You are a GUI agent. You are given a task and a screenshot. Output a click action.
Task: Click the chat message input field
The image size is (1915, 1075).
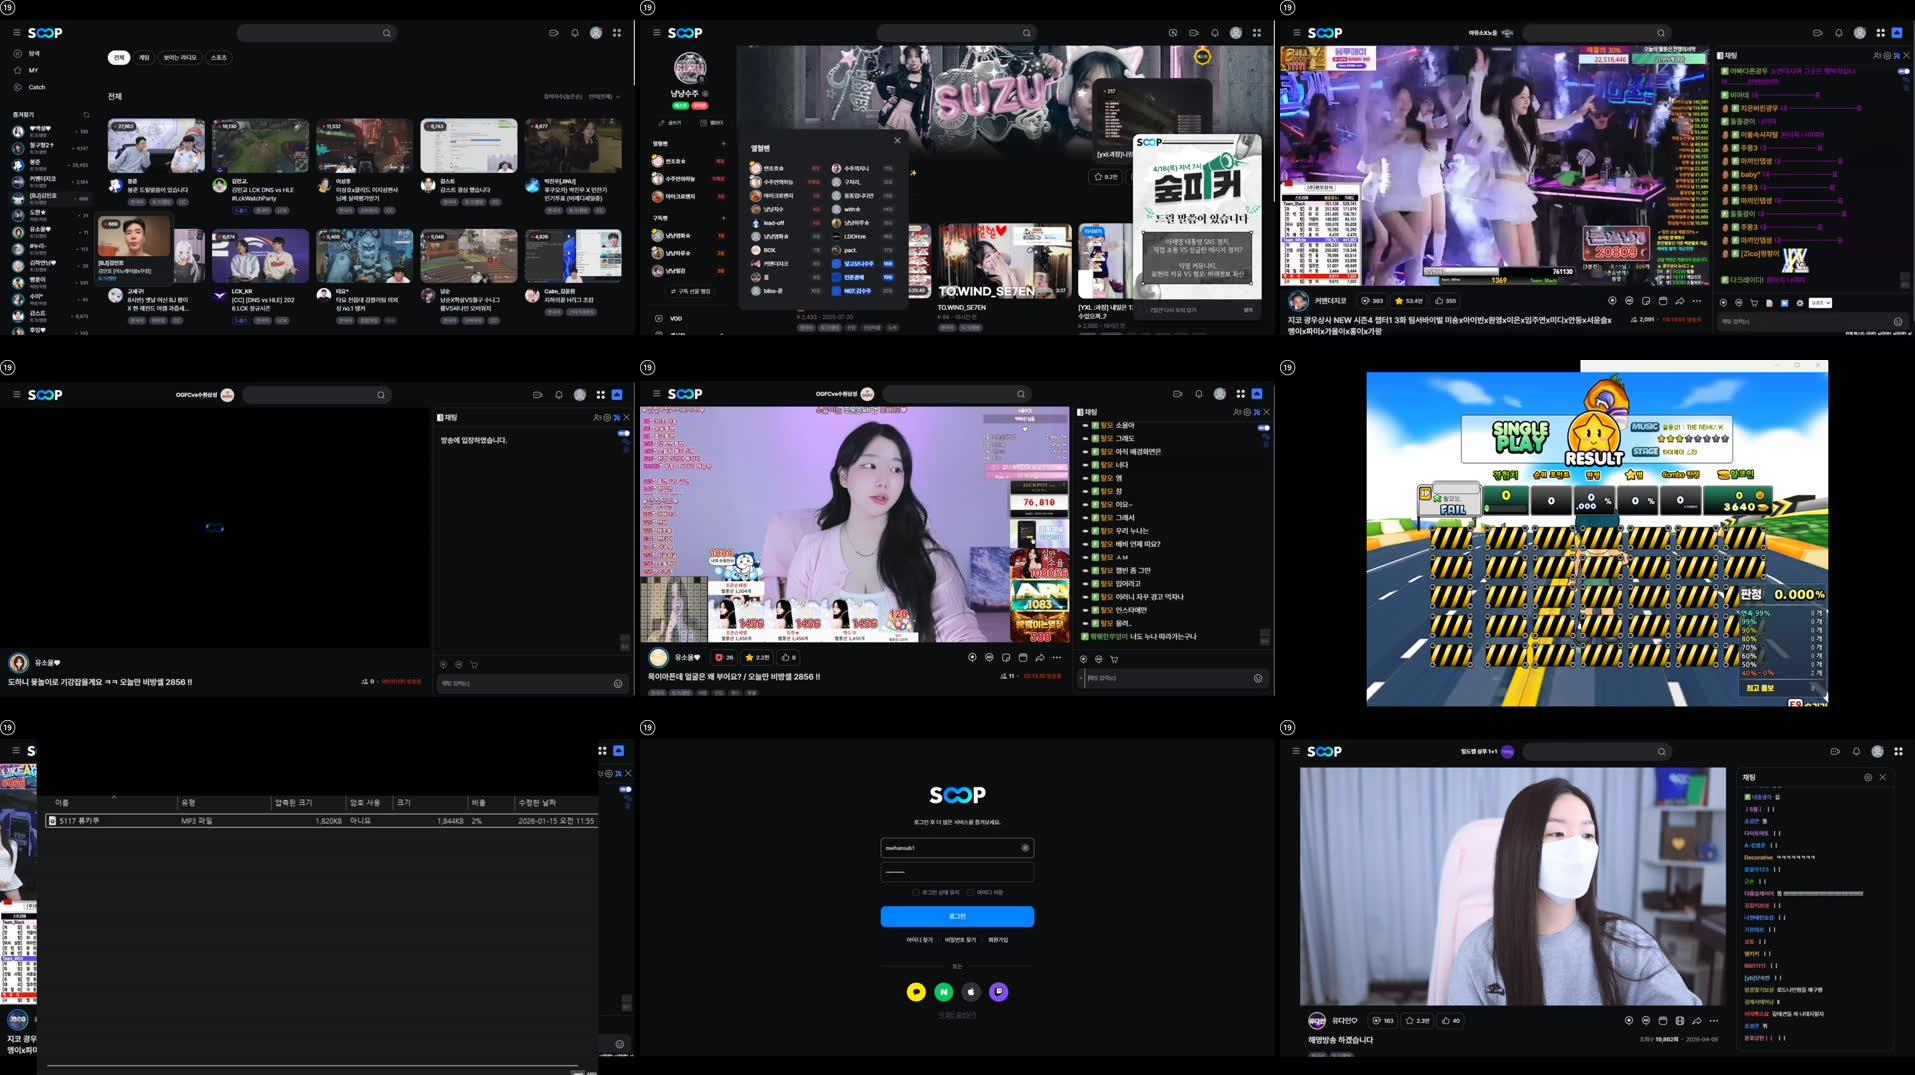point(1160,678)
